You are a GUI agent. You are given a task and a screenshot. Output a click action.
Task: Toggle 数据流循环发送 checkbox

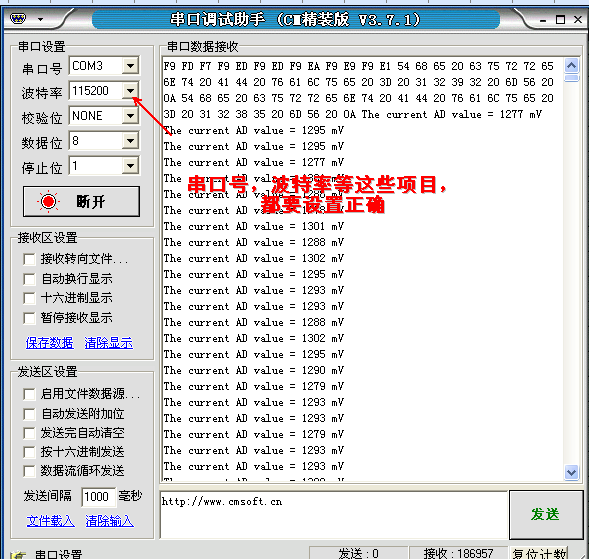(x=29, y=471)
